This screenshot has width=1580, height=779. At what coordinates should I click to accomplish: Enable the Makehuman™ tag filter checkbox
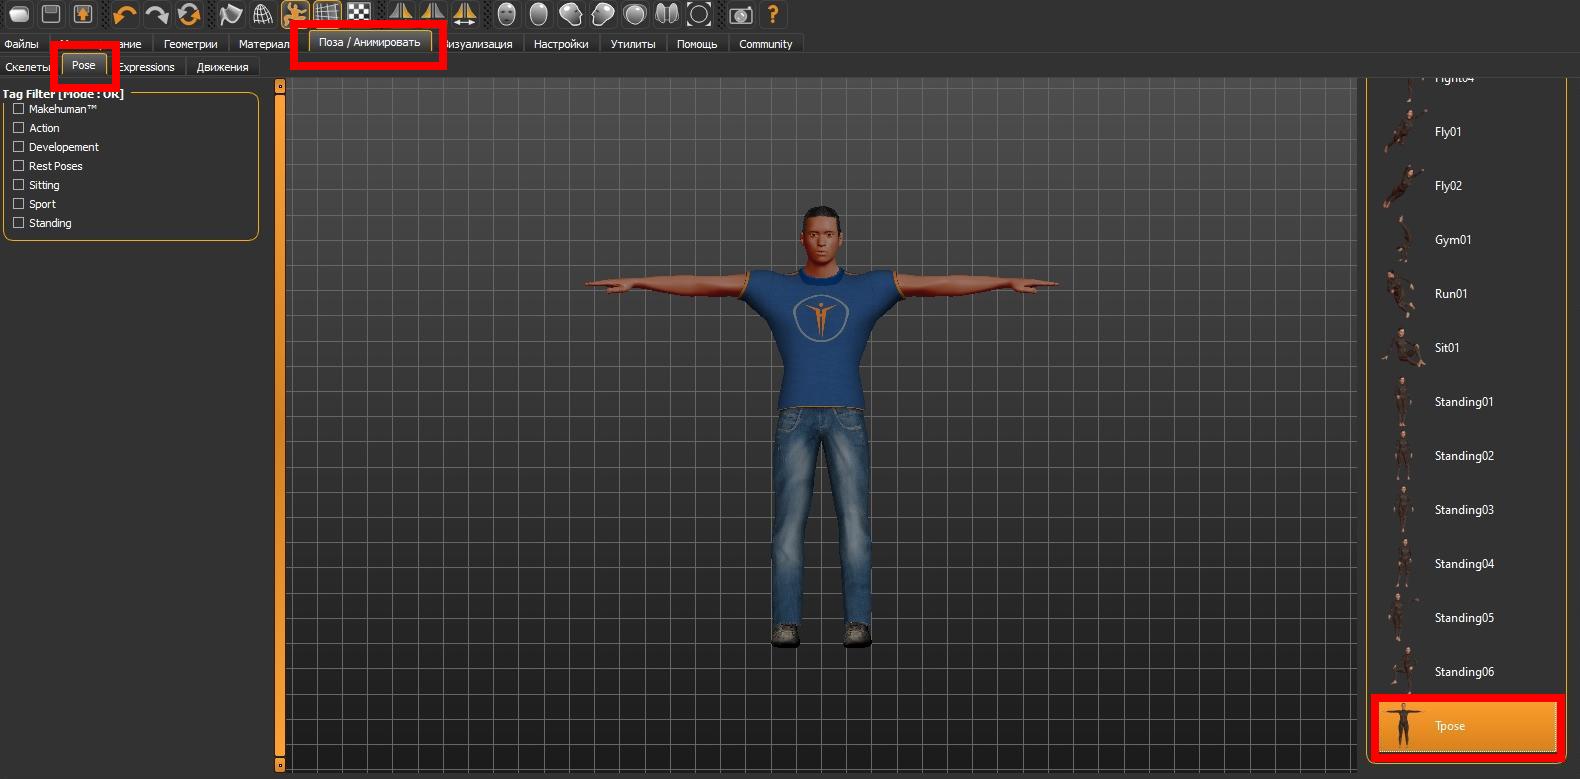point(18,109)
